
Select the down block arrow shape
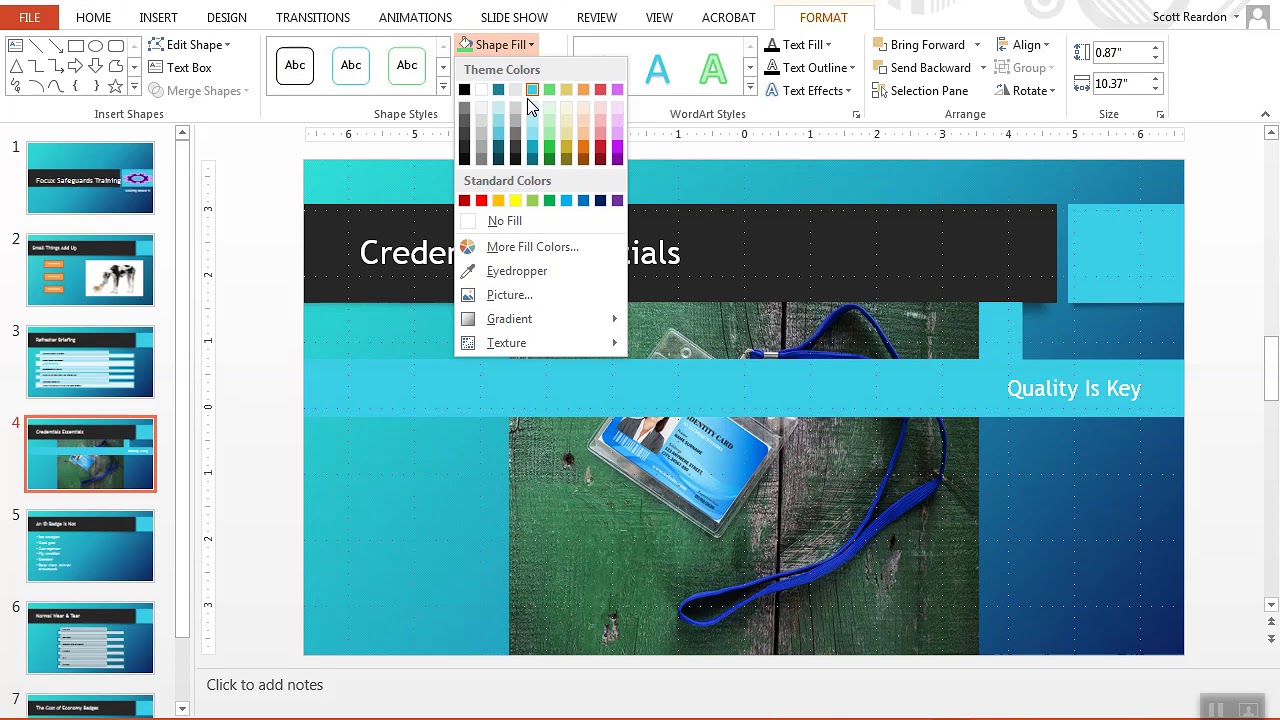pos(96,66)
